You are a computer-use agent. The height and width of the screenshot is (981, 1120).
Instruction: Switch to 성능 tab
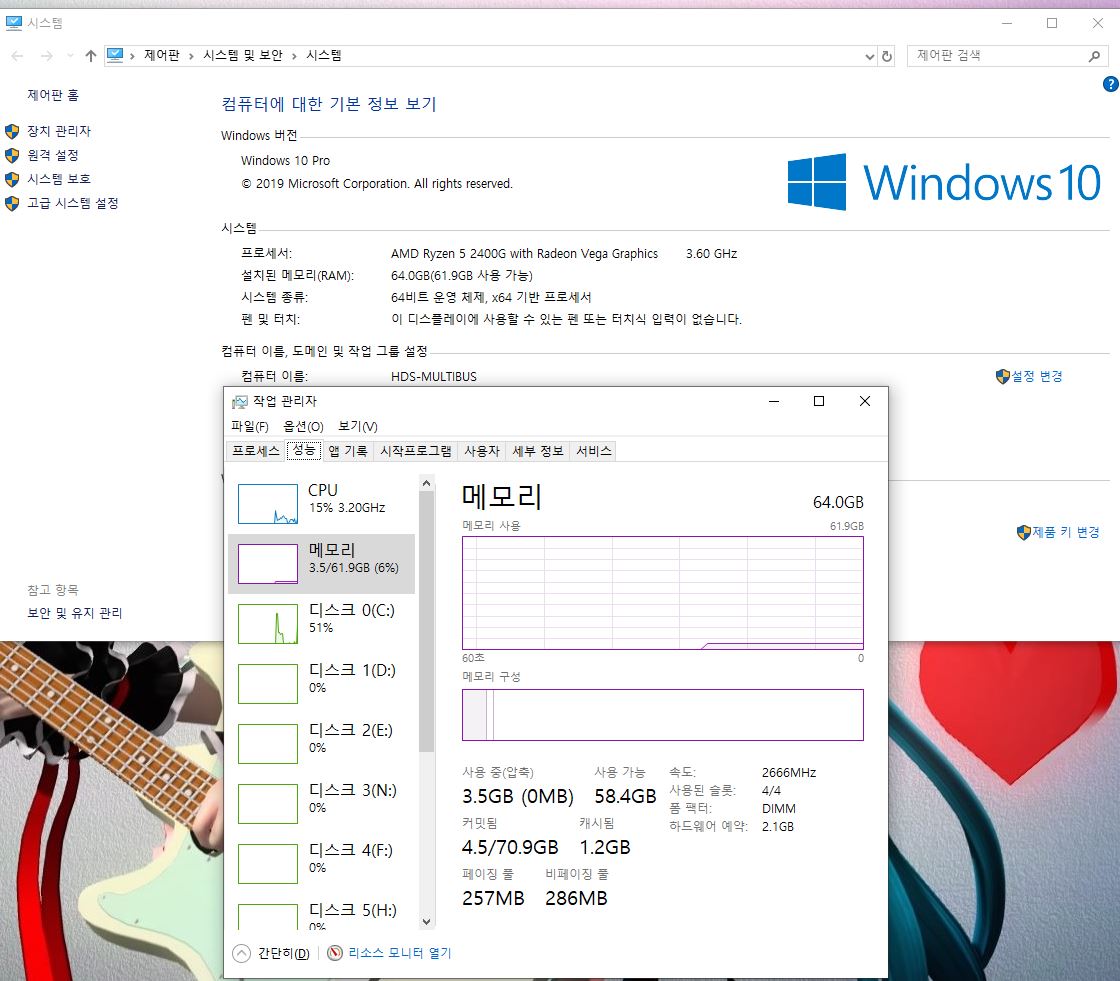coord(304,450)
